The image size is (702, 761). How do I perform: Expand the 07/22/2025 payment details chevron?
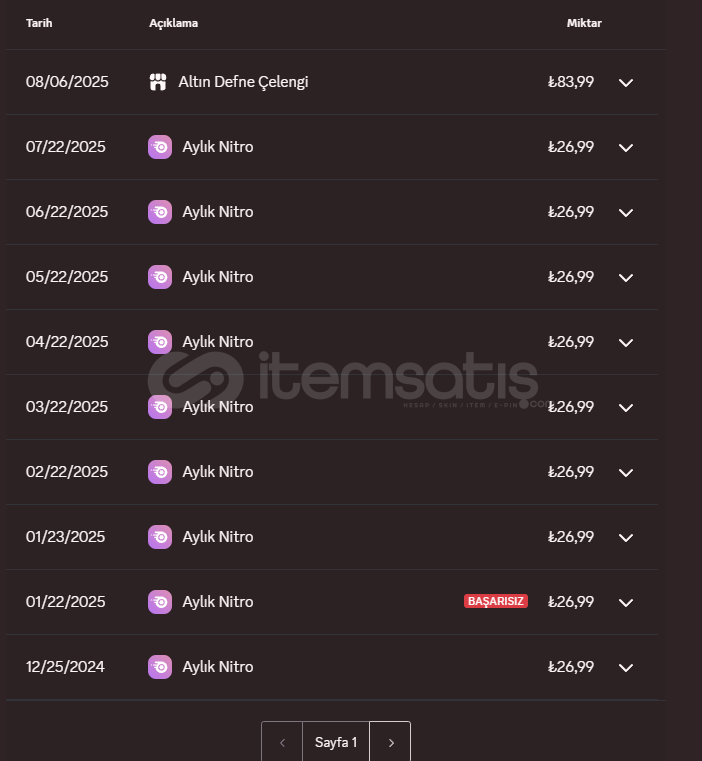coord(626,148)
